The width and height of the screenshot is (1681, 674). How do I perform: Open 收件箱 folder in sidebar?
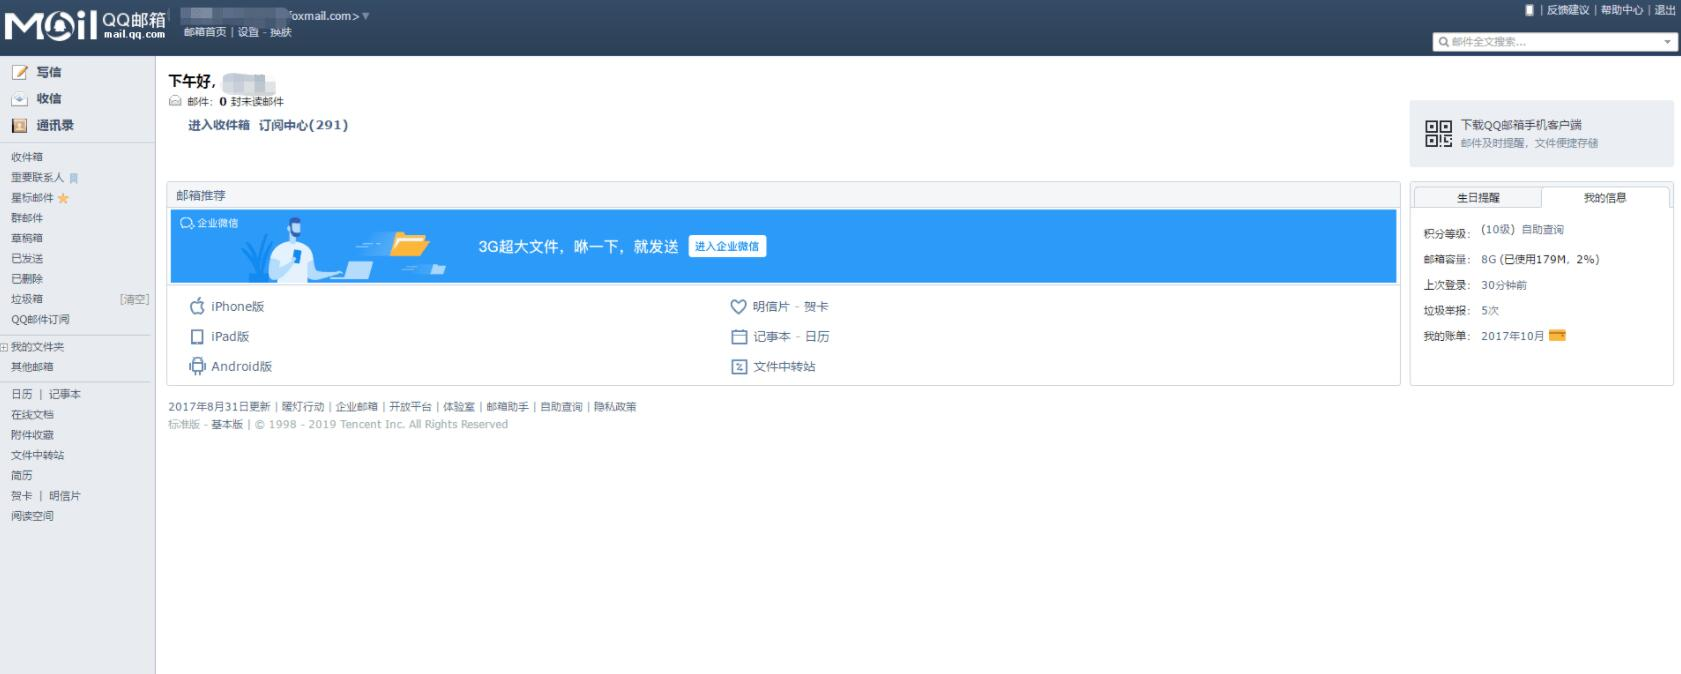pos(27,157)
